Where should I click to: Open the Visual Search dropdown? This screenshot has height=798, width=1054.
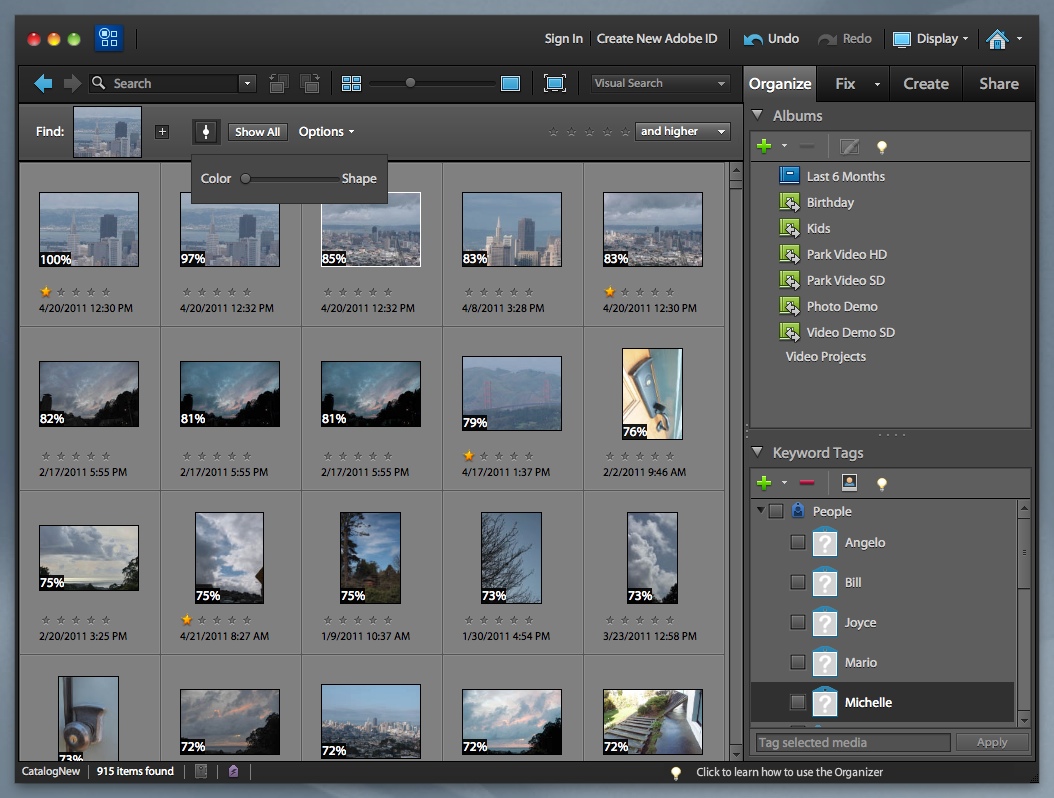[x=660, y=84]
